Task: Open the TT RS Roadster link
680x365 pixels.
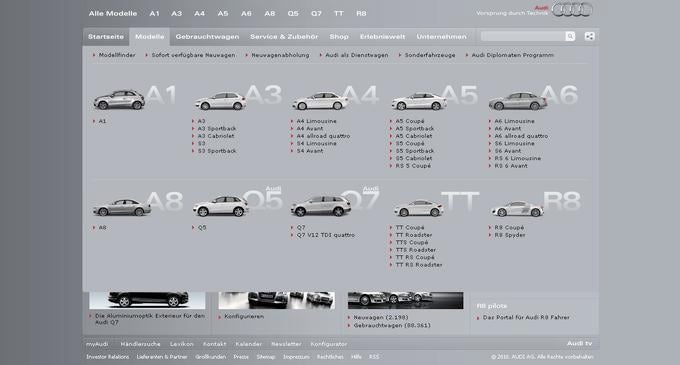Action: [419, 265]
